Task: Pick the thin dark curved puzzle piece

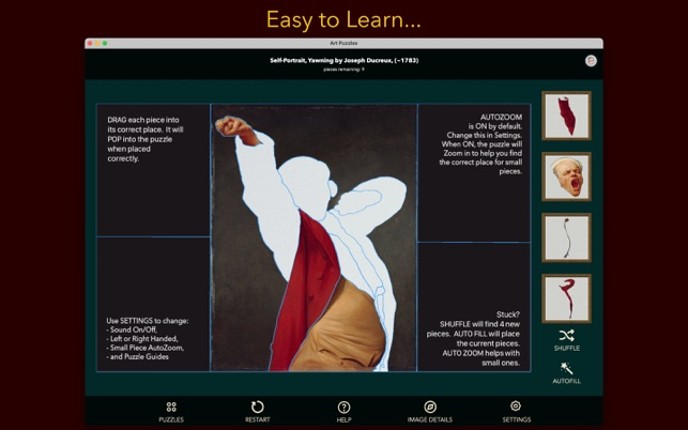Action: tap(567, 238)
